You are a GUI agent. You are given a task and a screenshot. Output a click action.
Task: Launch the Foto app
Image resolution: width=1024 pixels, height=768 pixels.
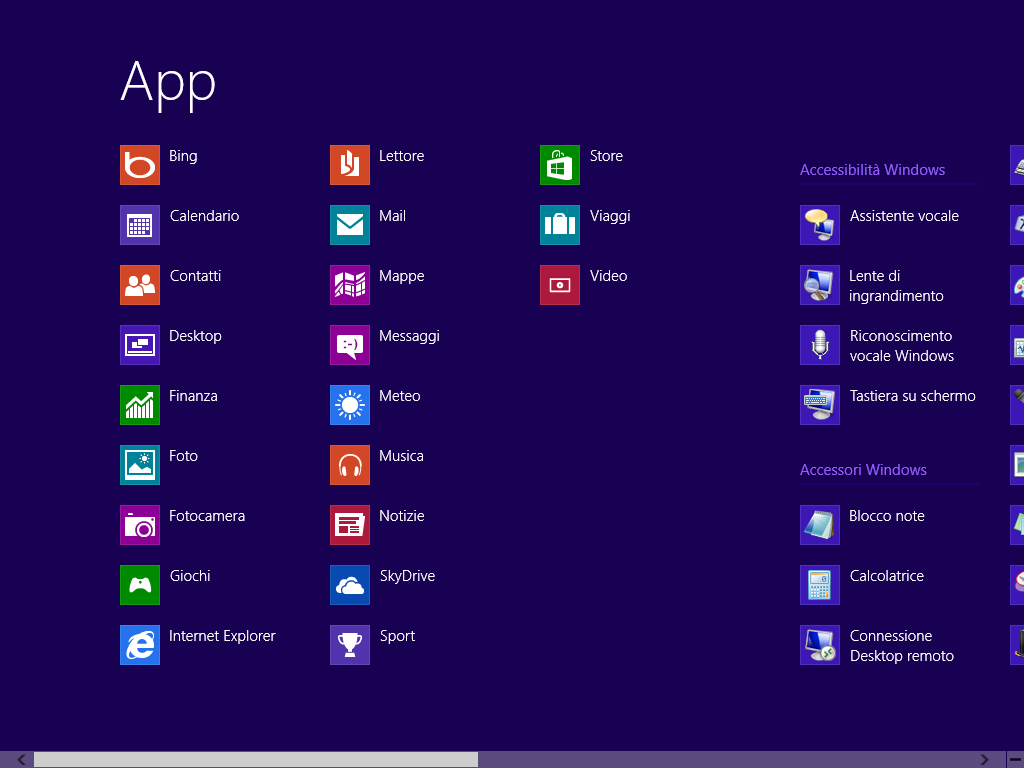click(140, 465)
